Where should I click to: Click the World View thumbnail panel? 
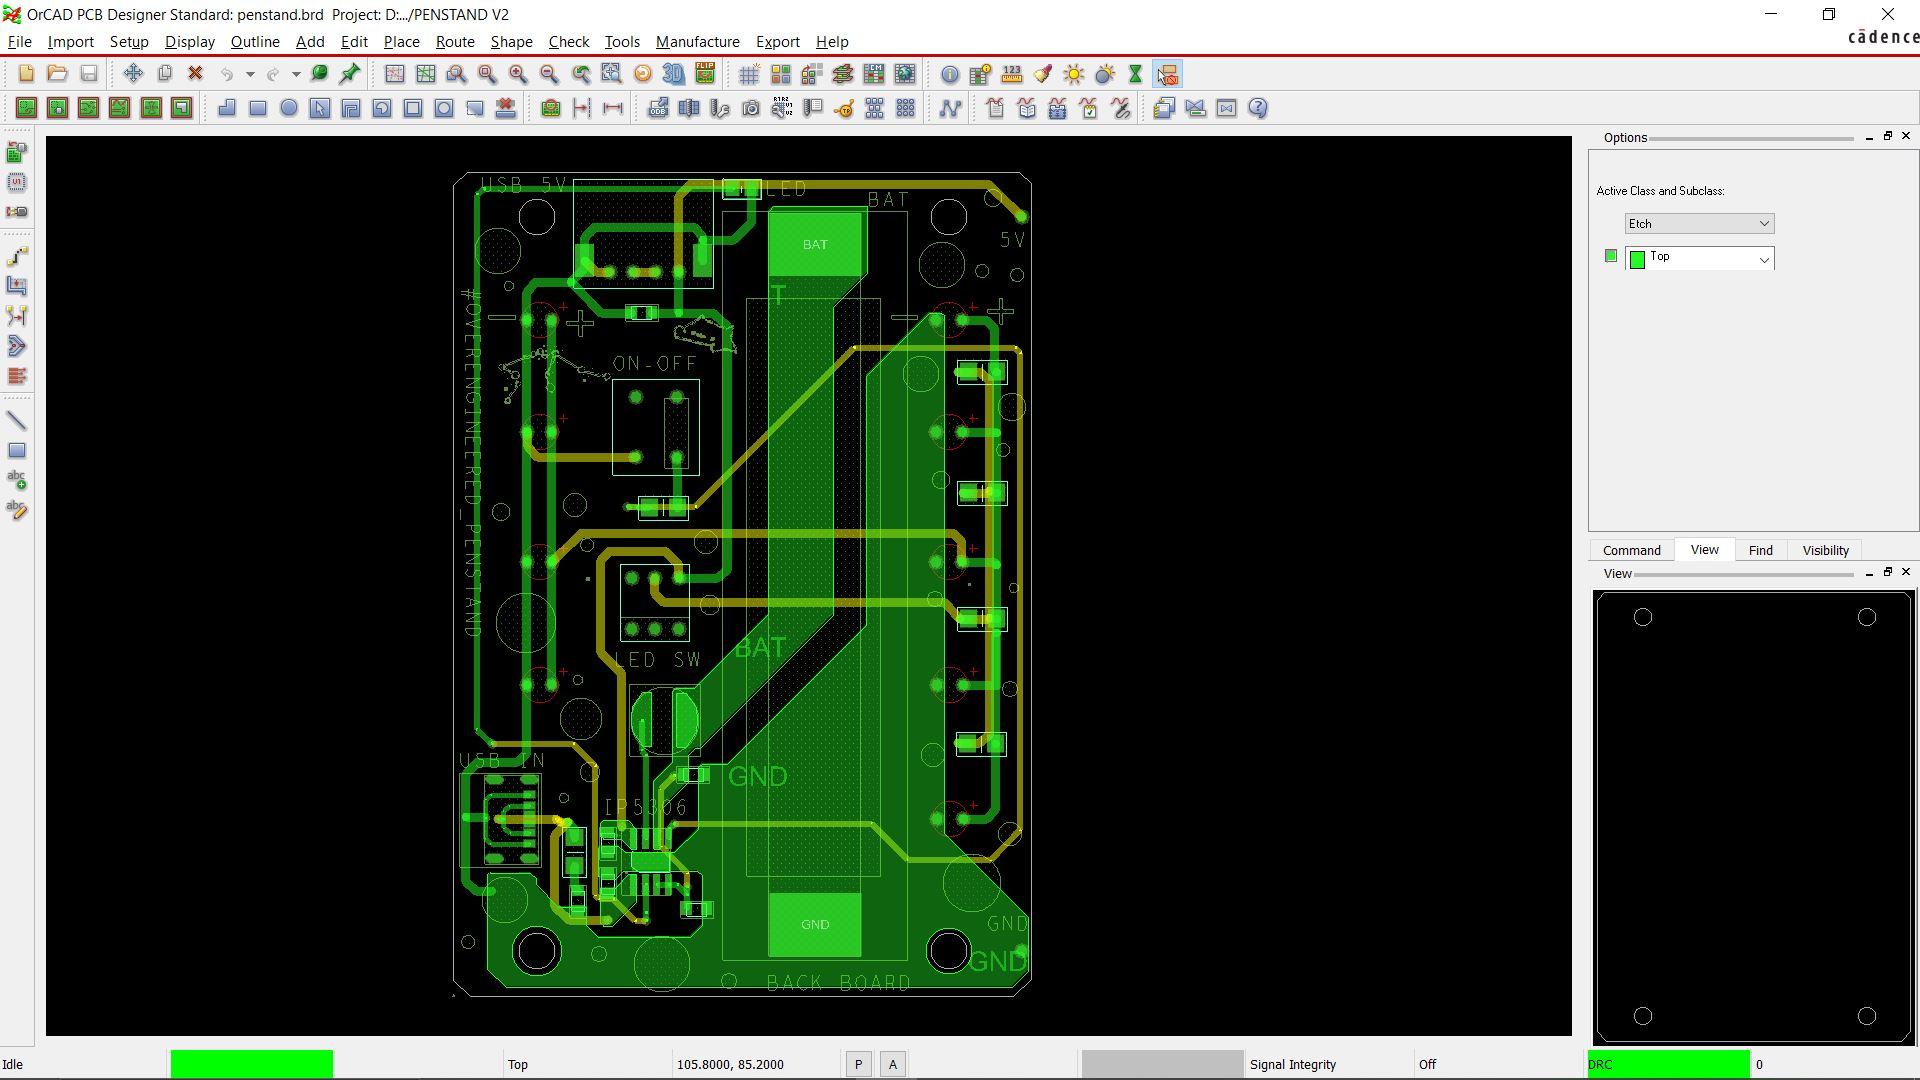coord(1753,817)
